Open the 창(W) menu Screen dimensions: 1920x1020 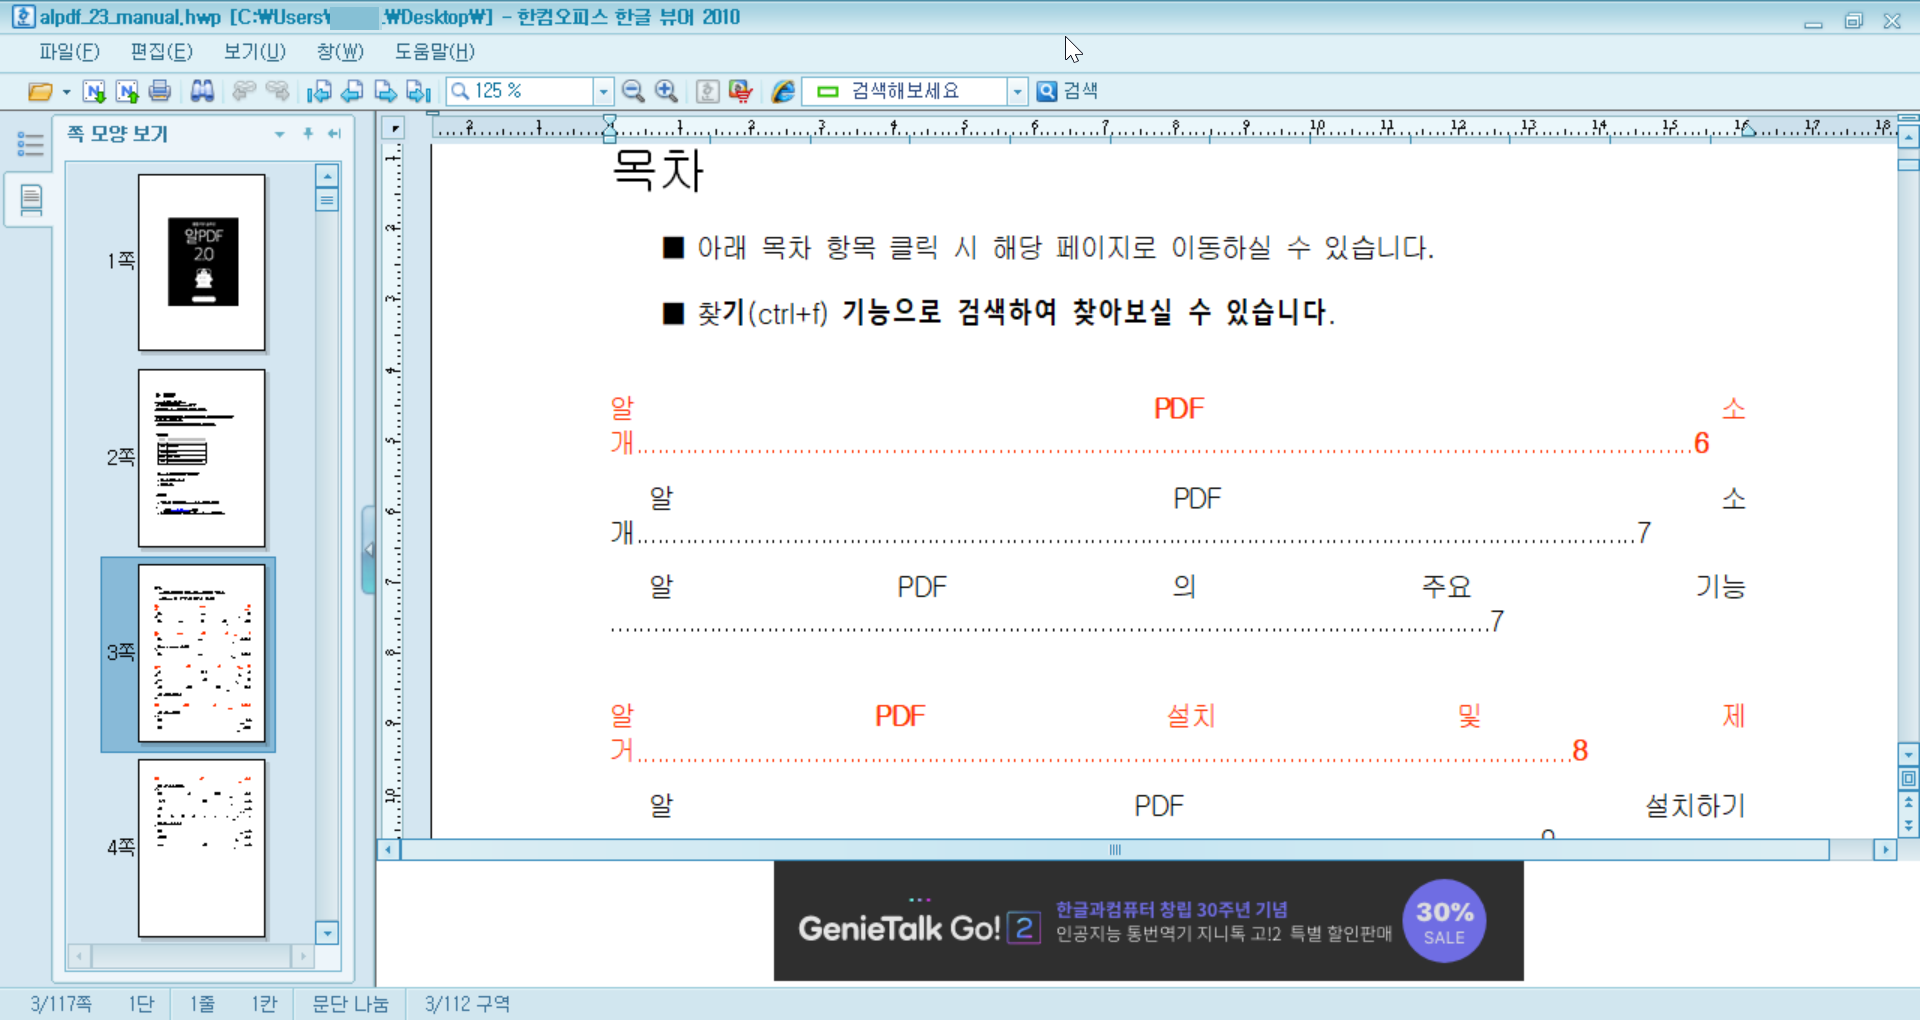tap(340, 51)
